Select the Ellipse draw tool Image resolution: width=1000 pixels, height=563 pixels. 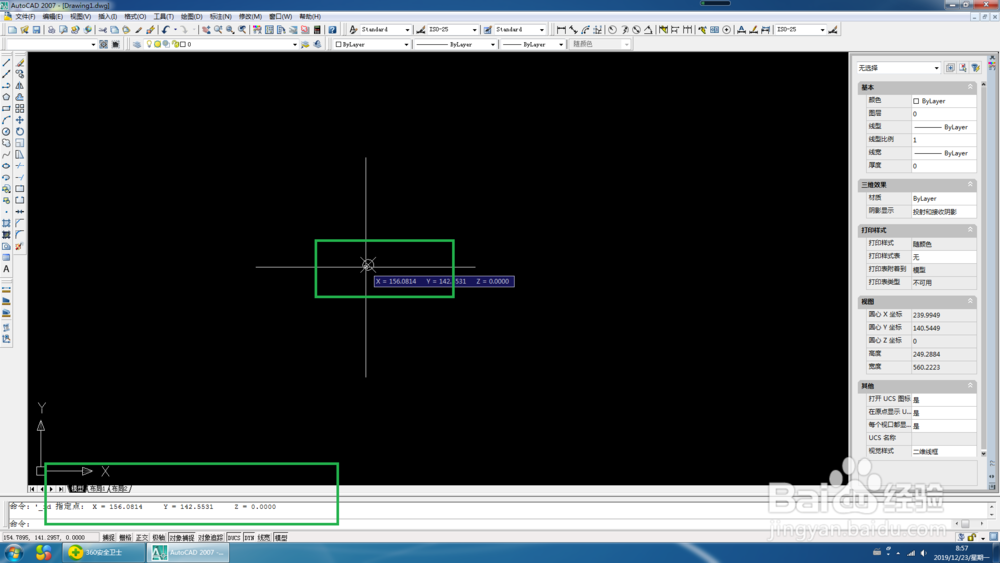[x=6, y=166]
